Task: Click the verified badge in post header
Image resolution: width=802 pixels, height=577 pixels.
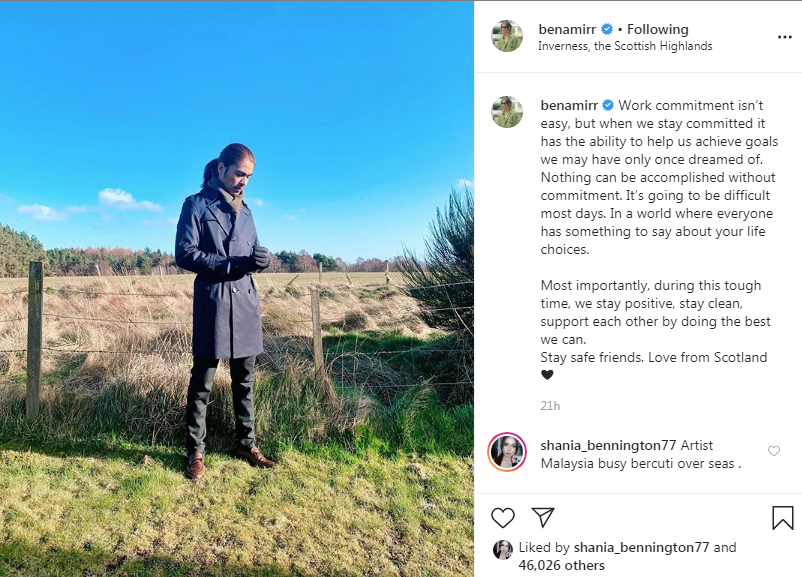Action: click(607, 29)
